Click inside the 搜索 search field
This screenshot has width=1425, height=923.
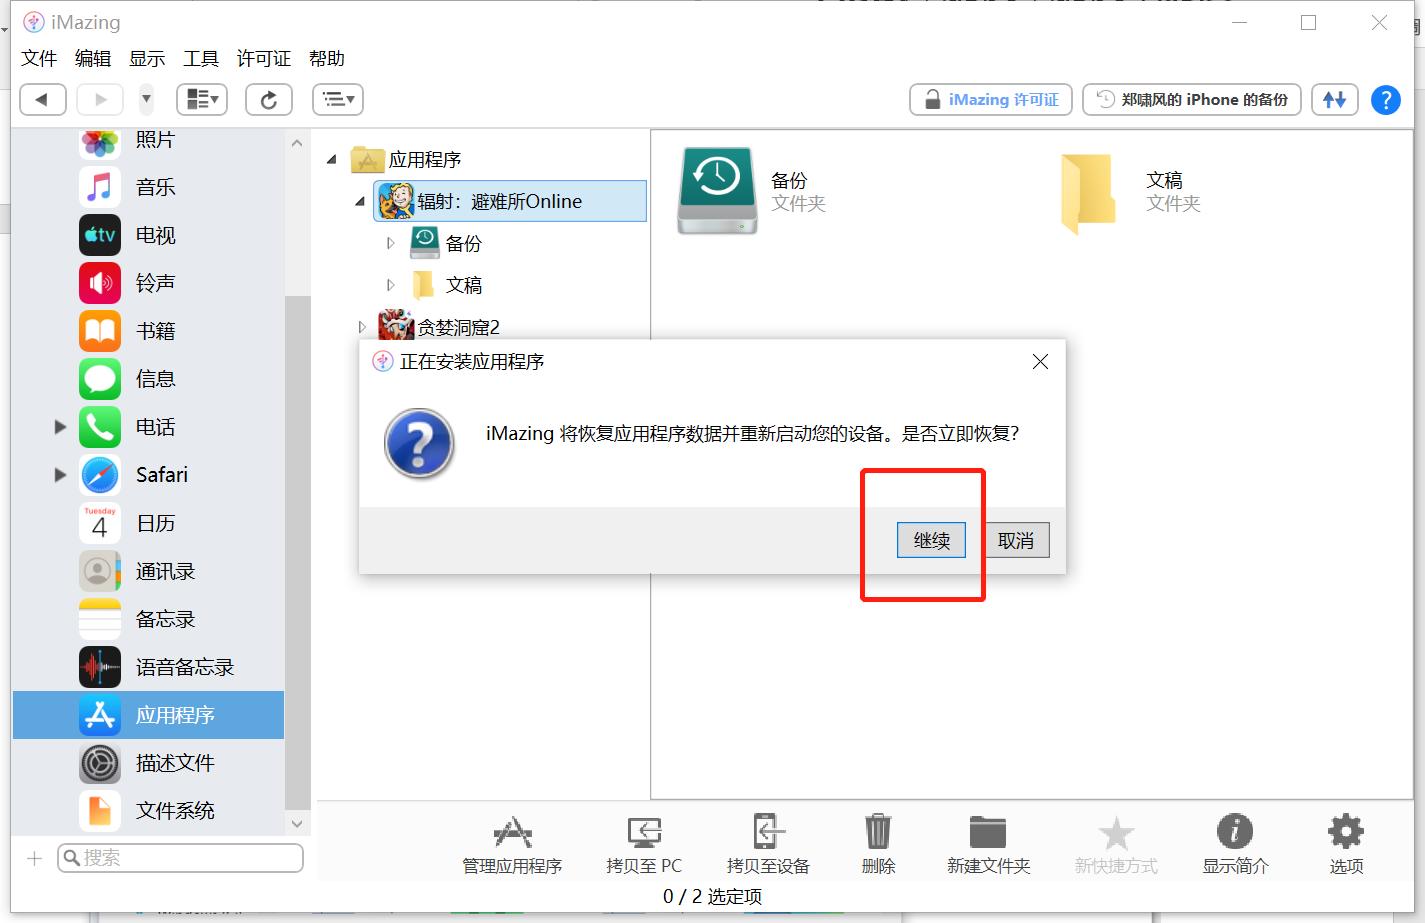click(180, 857)
